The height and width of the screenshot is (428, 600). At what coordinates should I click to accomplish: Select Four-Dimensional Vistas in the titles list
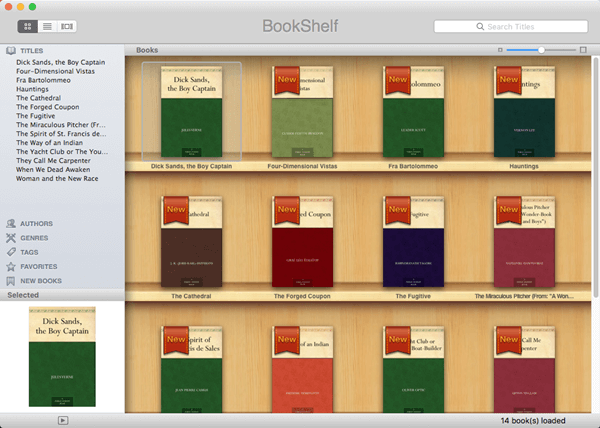[55, 71]
